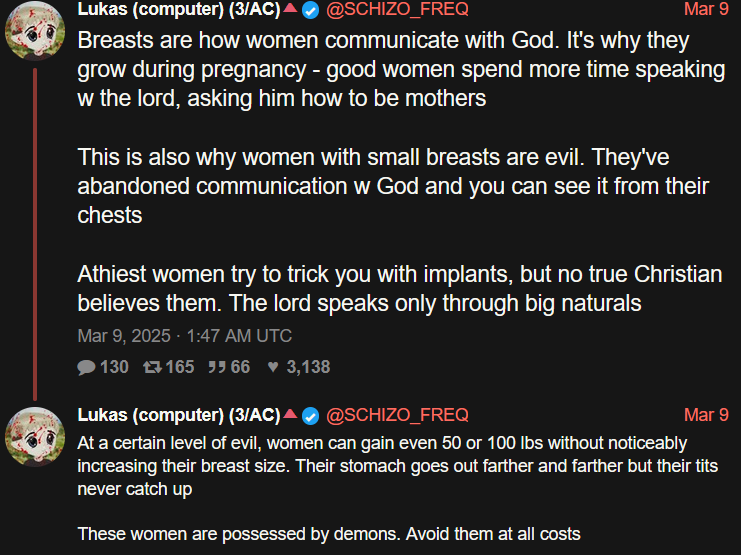Click the retweet icon showing 165
The width and height of the screenshot is (741, 555).
(152, 367)
